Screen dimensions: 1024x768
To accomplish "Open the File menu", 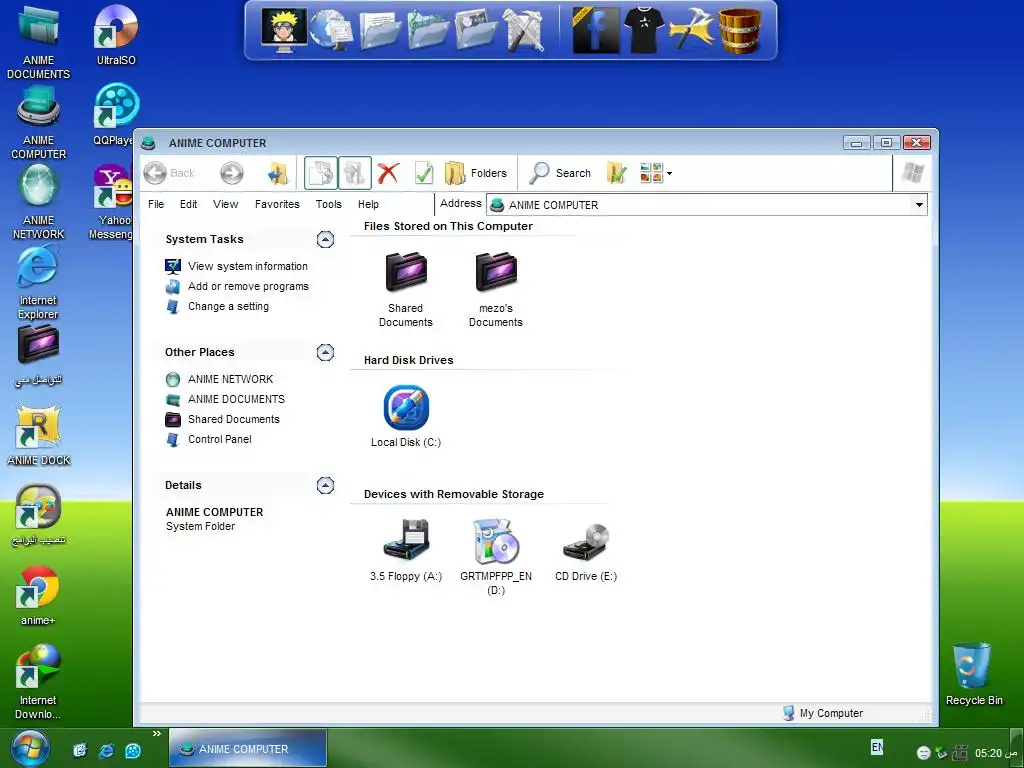I will [156, 204].
